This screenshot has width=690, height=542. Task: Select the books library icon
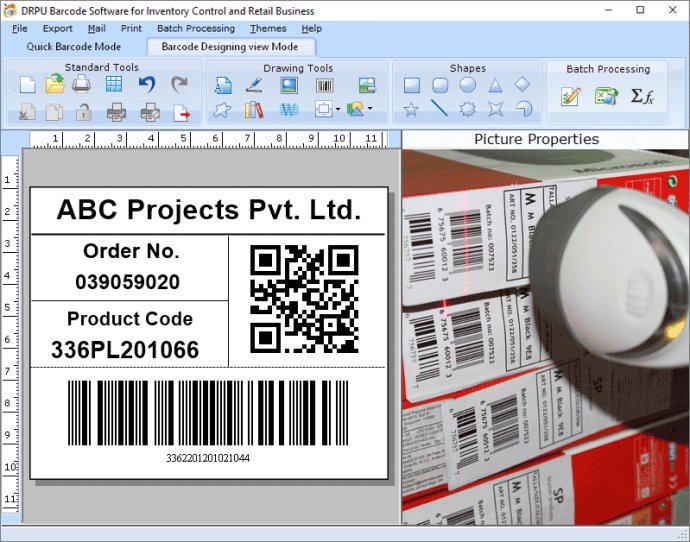click(x=254, y=110)
